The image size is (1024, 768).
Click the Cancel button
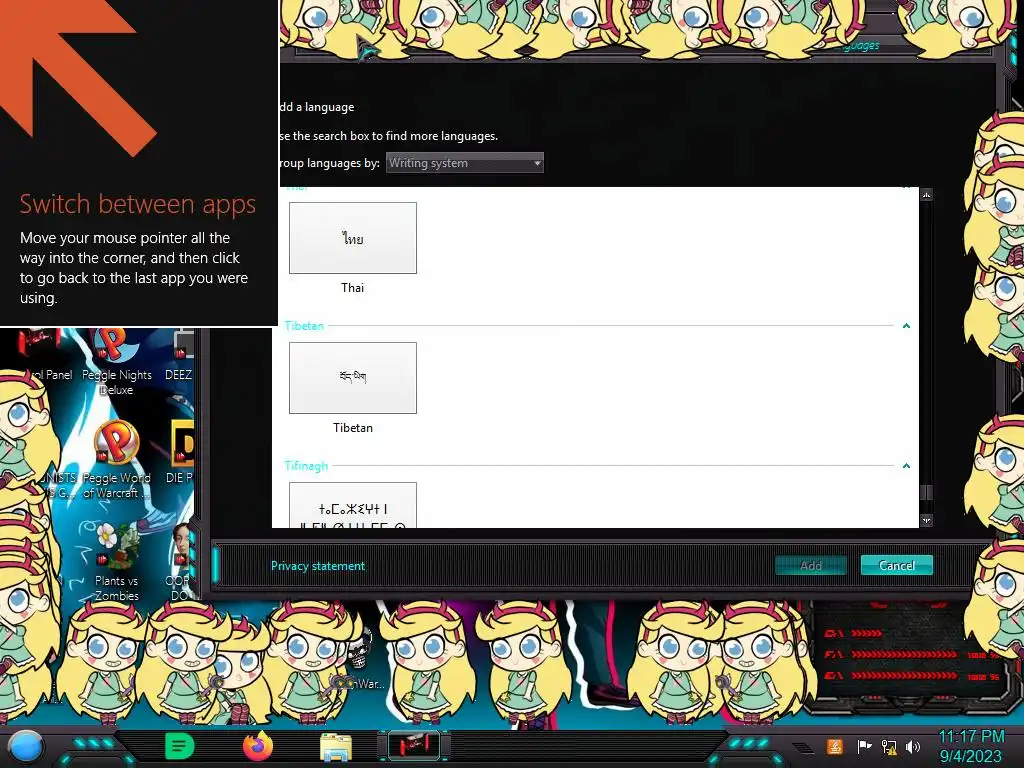click(x=897, y=565)
